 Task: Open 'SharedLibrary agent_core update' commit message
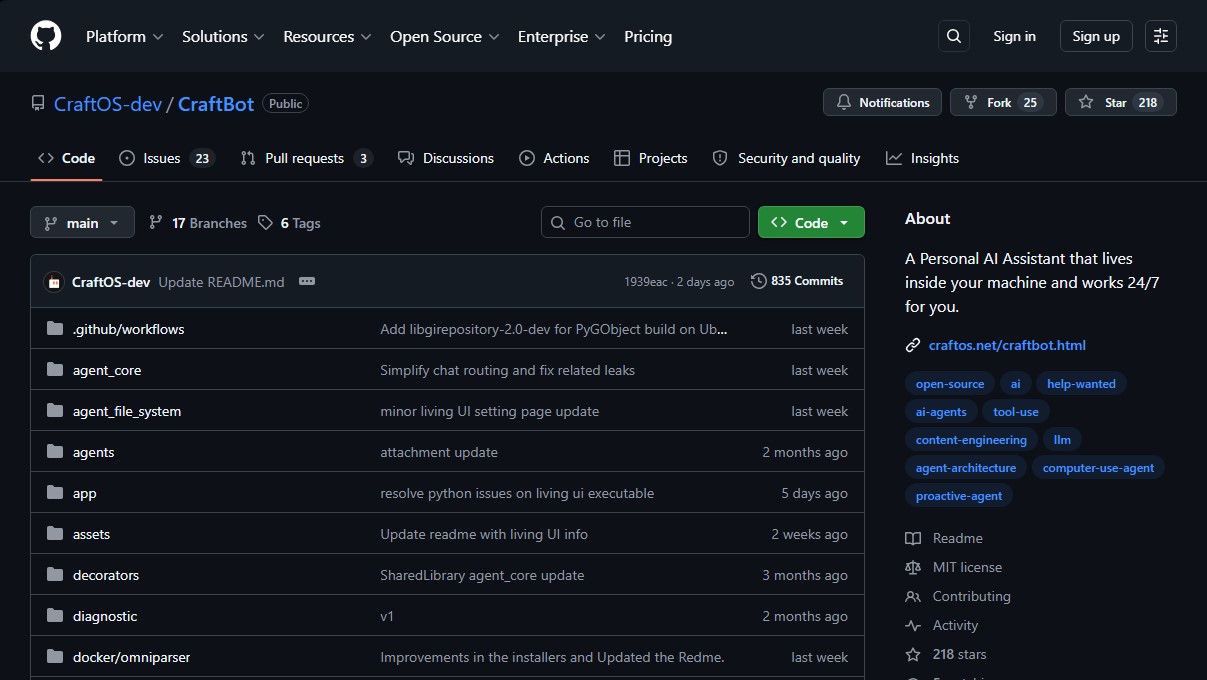482,575
